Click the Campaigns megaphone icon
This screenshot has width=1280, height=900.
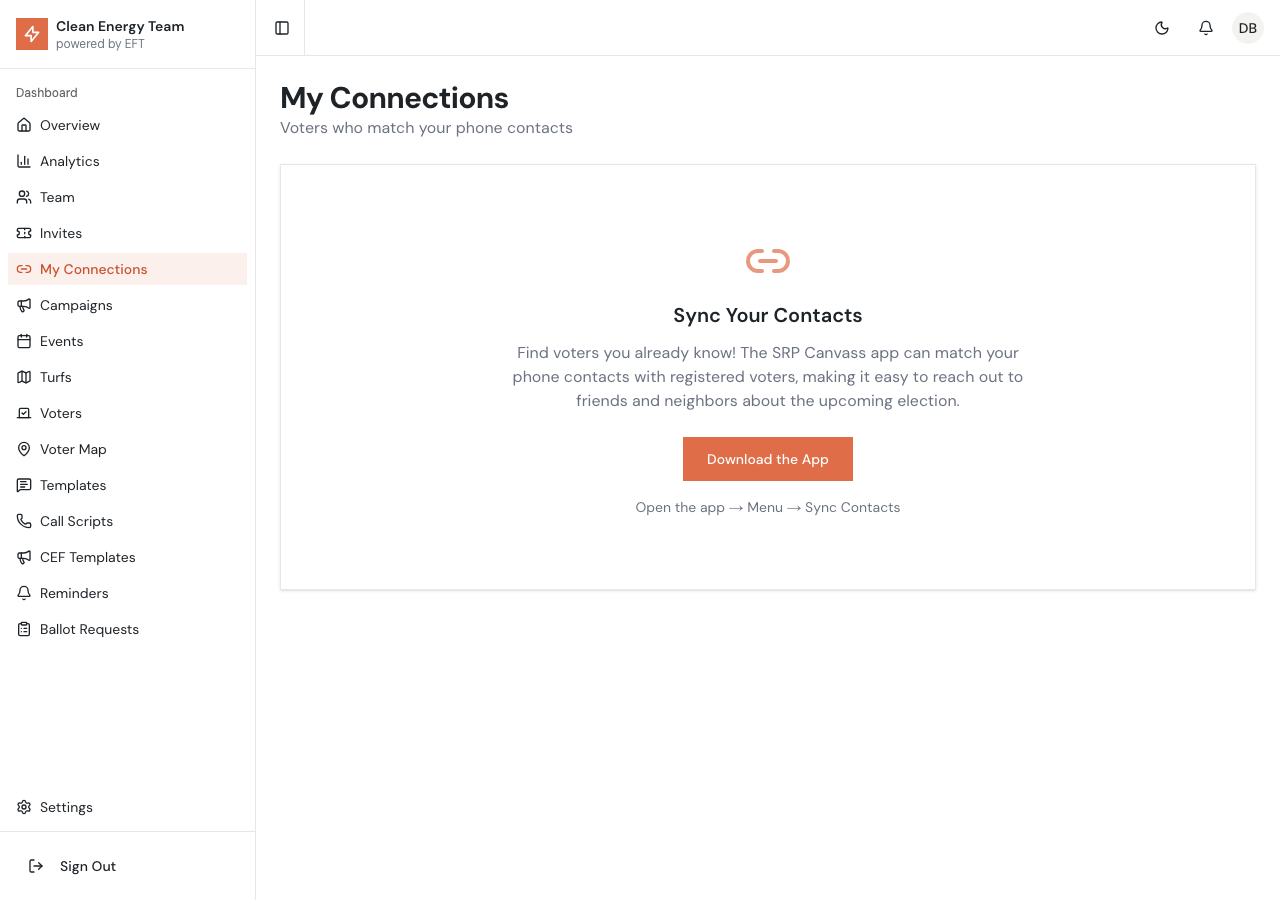tap(23, 305)
